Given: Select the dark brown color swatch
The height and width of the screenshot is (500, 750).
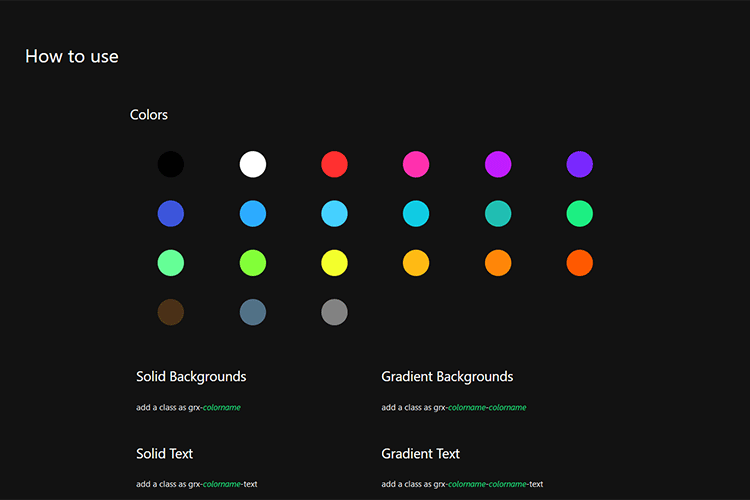Looking at the screenshot, I should pos(171,312).
